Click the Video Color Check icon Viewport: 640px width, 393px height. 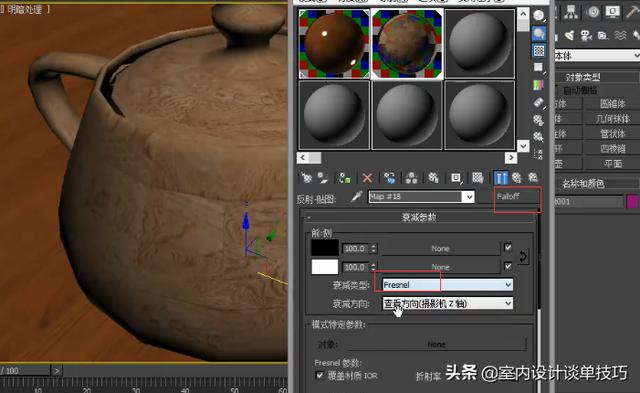(539, 85)
